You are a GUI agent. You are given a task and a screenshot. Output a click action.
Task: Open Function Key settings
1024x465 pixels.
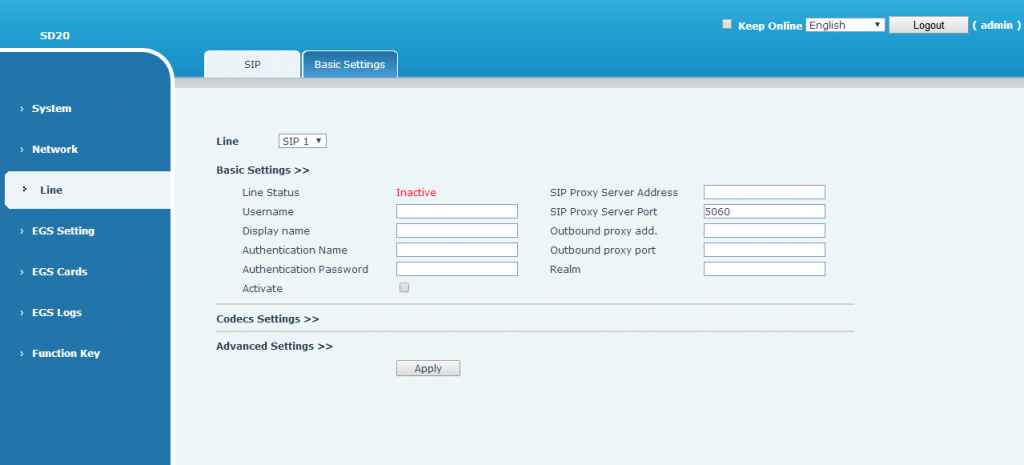coord(65,353)
